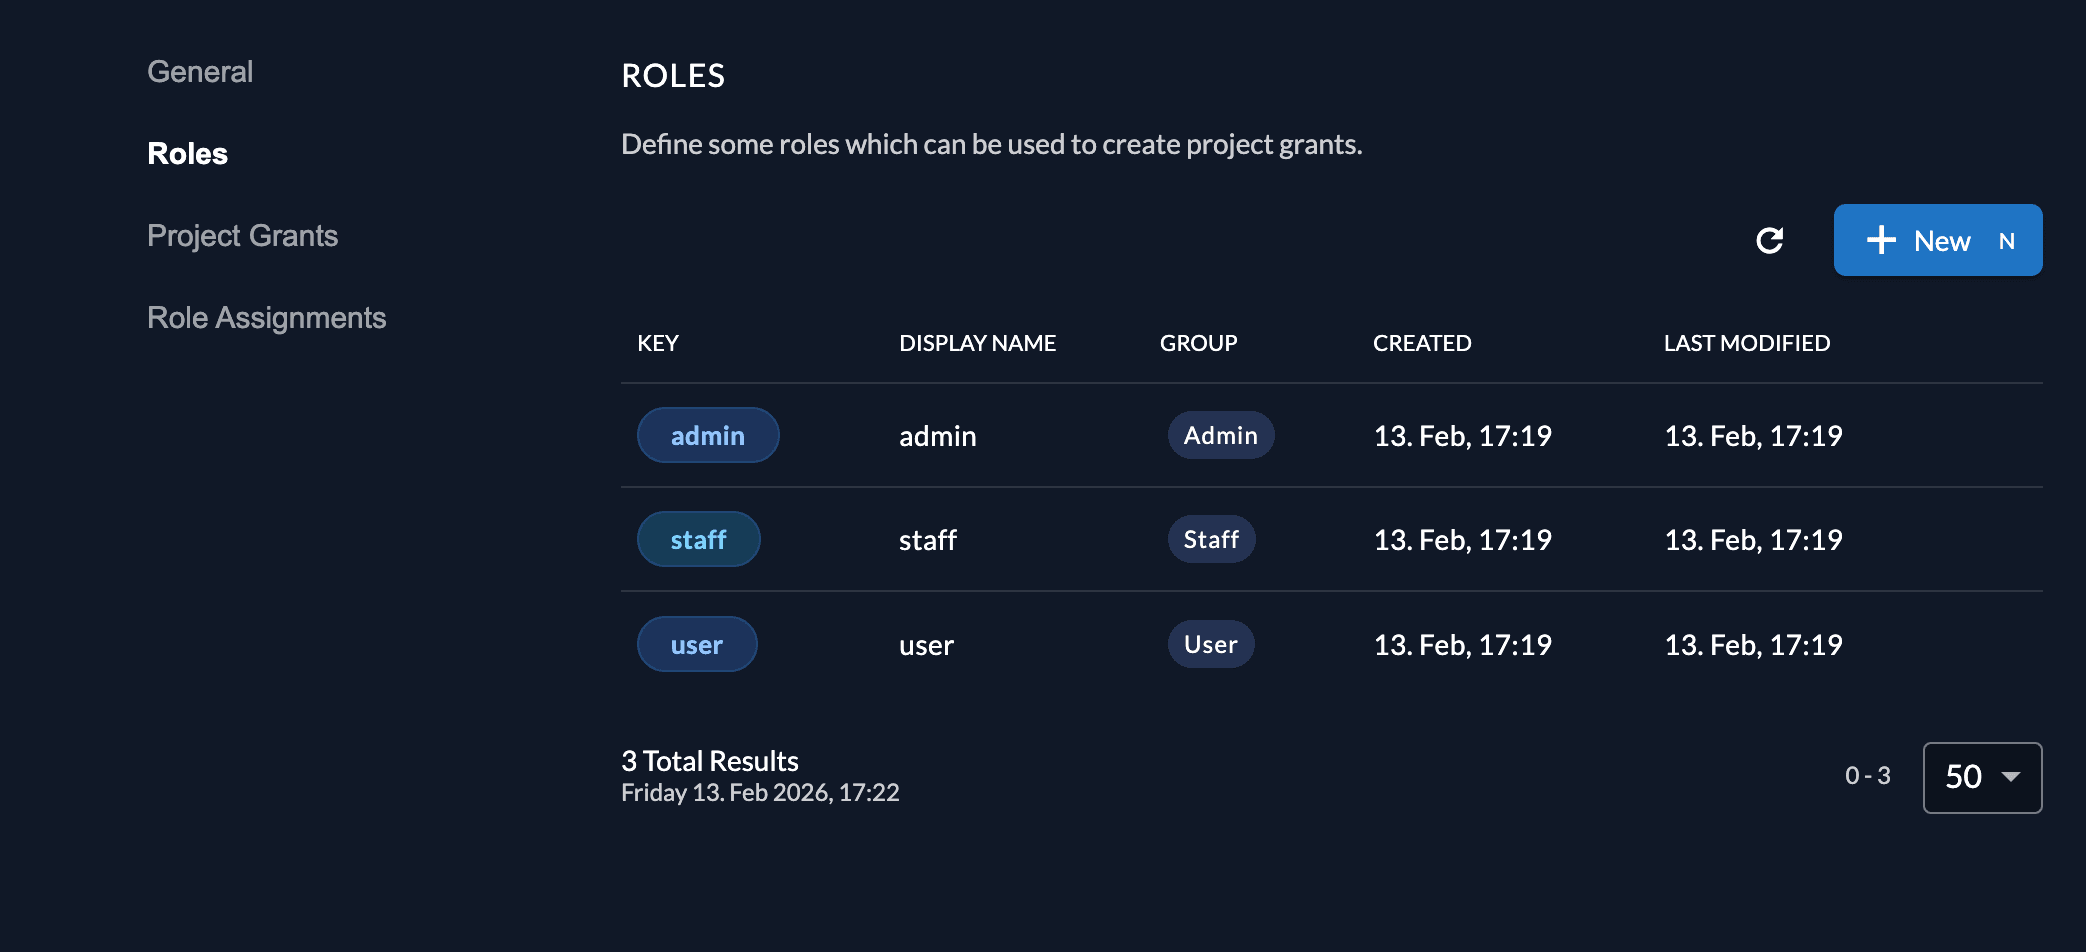Click the New button to create a role
Image resolution: width=2086 pixels, height=952 pixels.
(1938, 240)
